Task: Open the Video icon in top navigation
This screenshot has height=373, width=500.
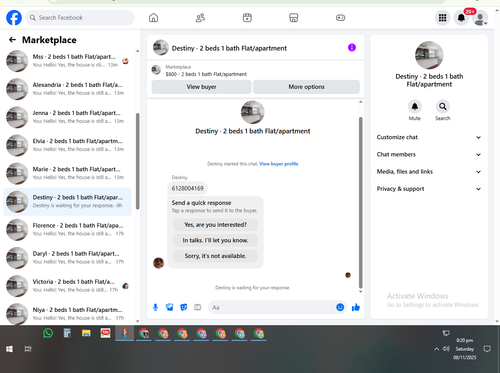Action: (x=247, y=18)
